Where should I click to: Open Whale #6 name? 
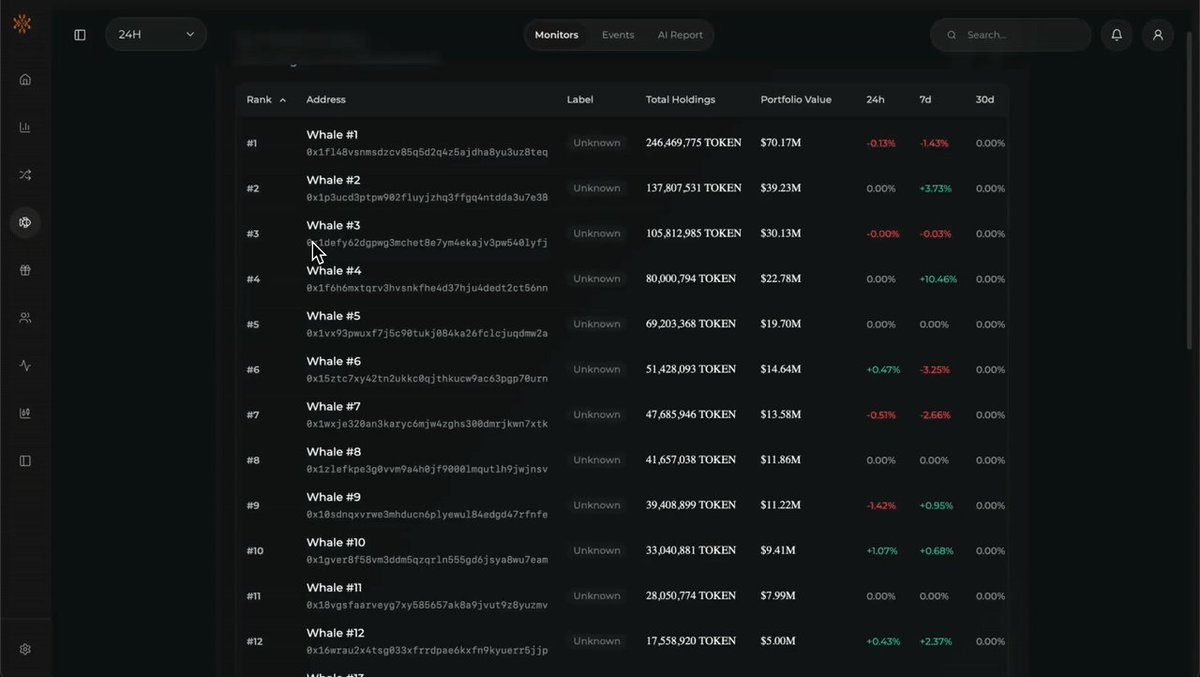coord(333,361)
